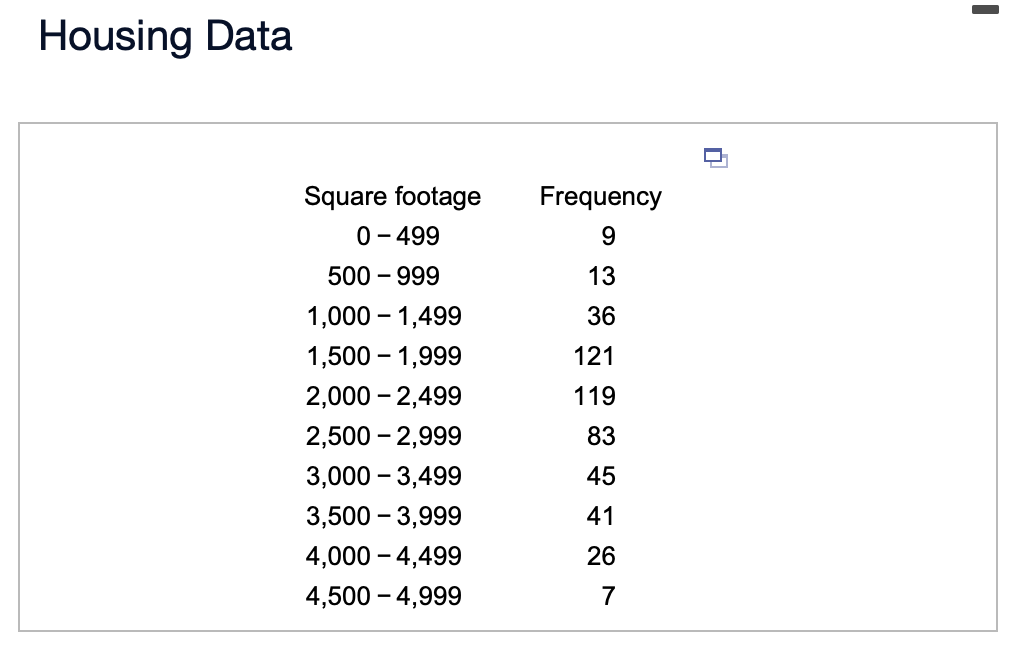
Task: Click the 4,500 – 4,999 entry
Action: (383, 596)
